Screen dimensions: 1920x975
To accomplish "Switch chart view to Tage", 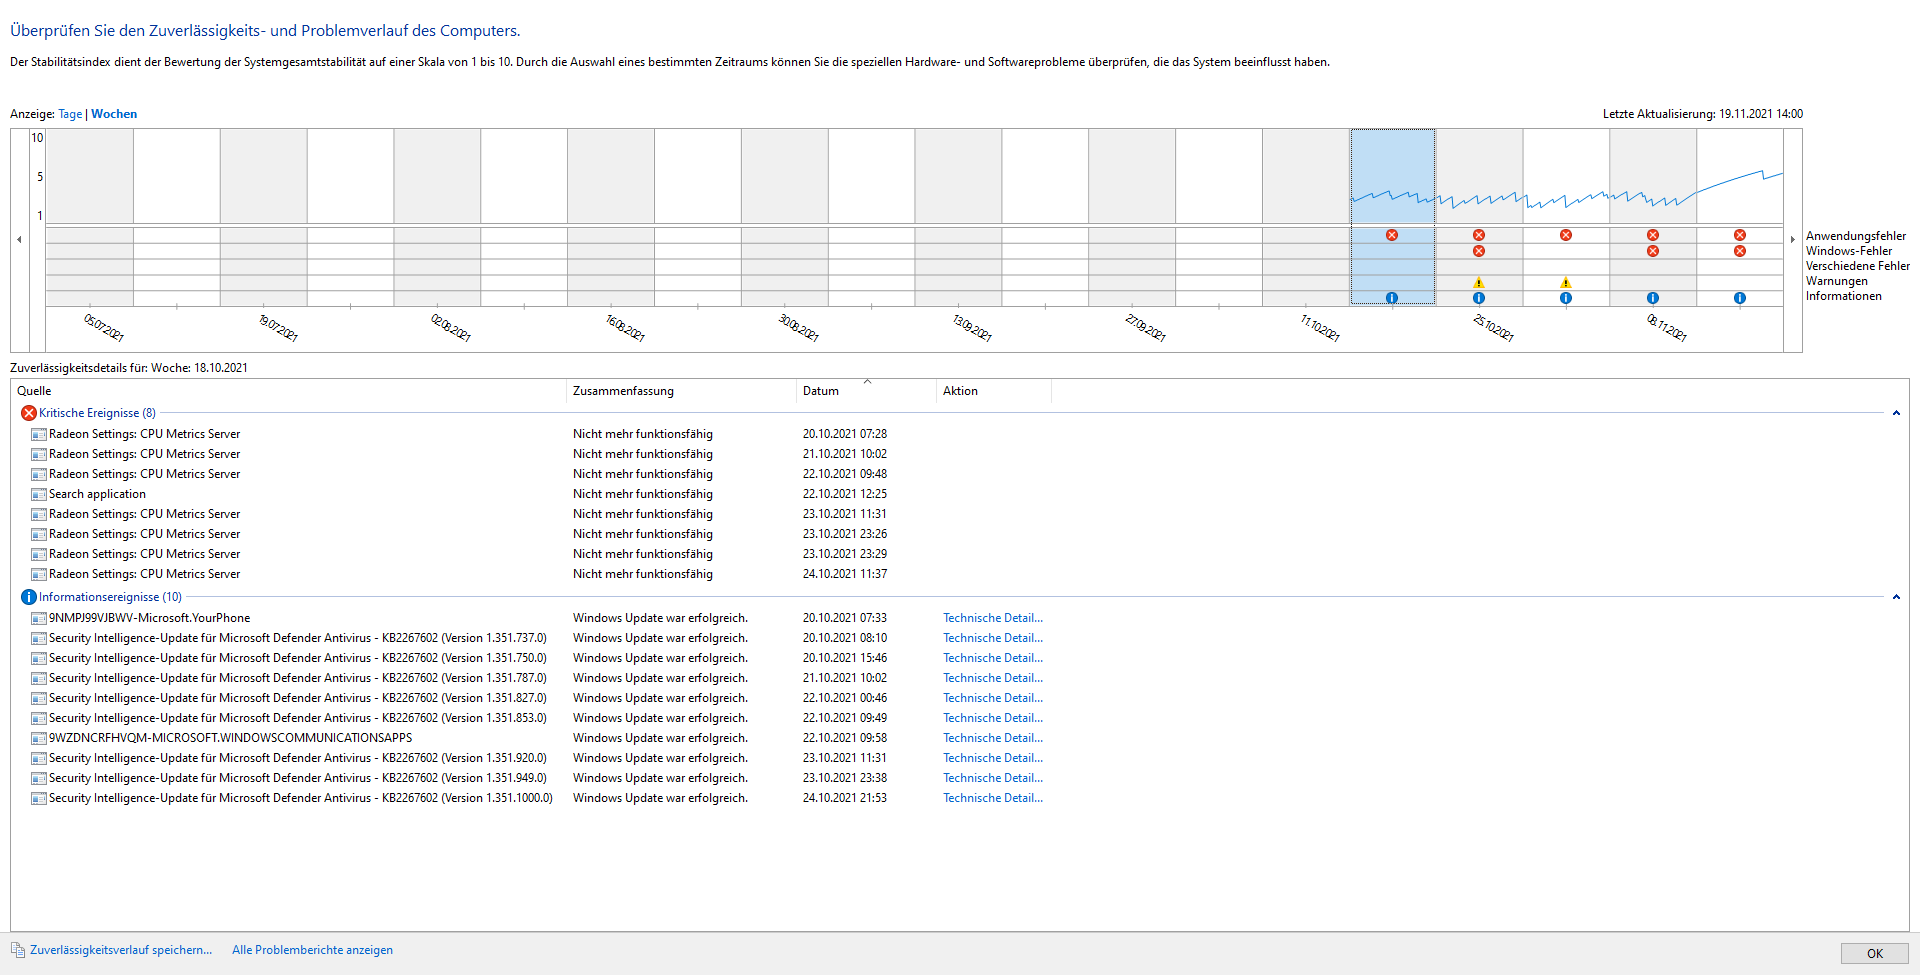I will point(70,114).
